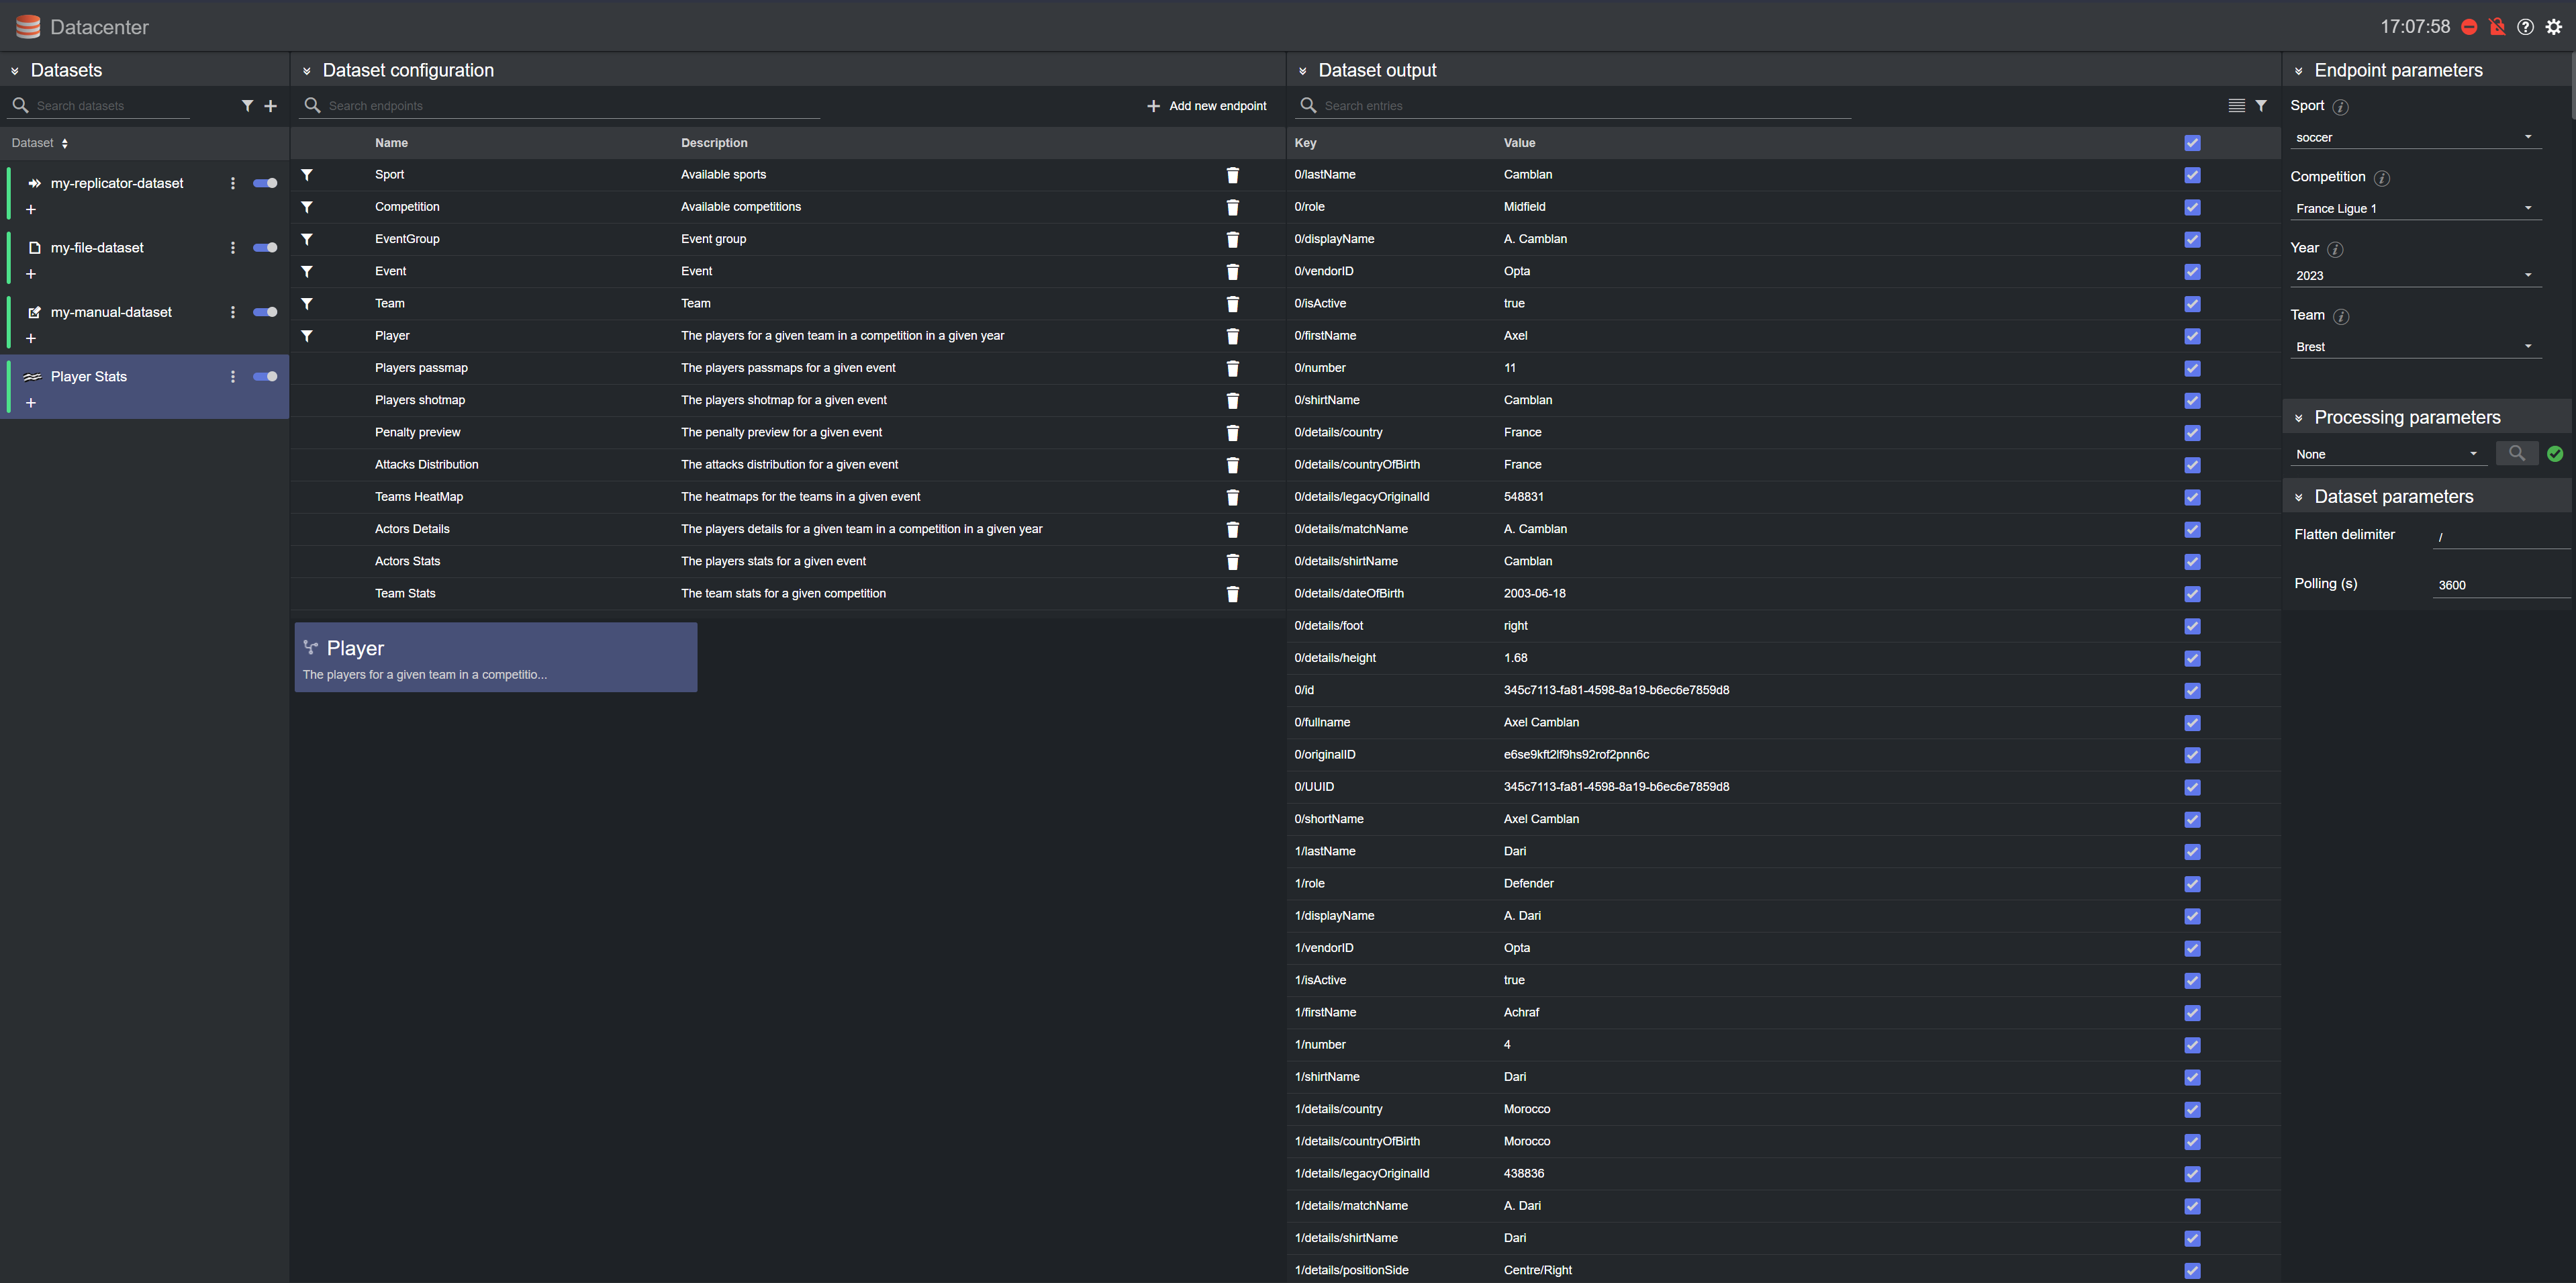Collapse the Dataset parameters section
Screen dimensions: 2576x1283
pos(2299,497)
